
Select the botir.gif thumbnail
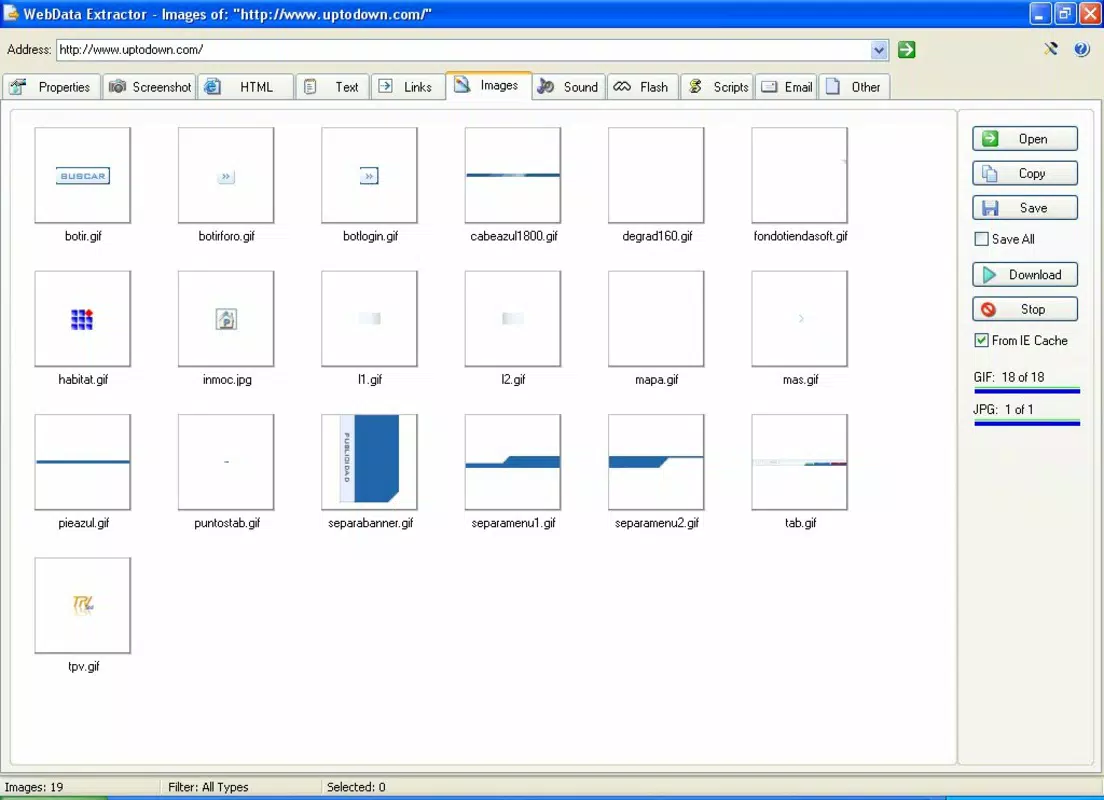pos(82,175)
